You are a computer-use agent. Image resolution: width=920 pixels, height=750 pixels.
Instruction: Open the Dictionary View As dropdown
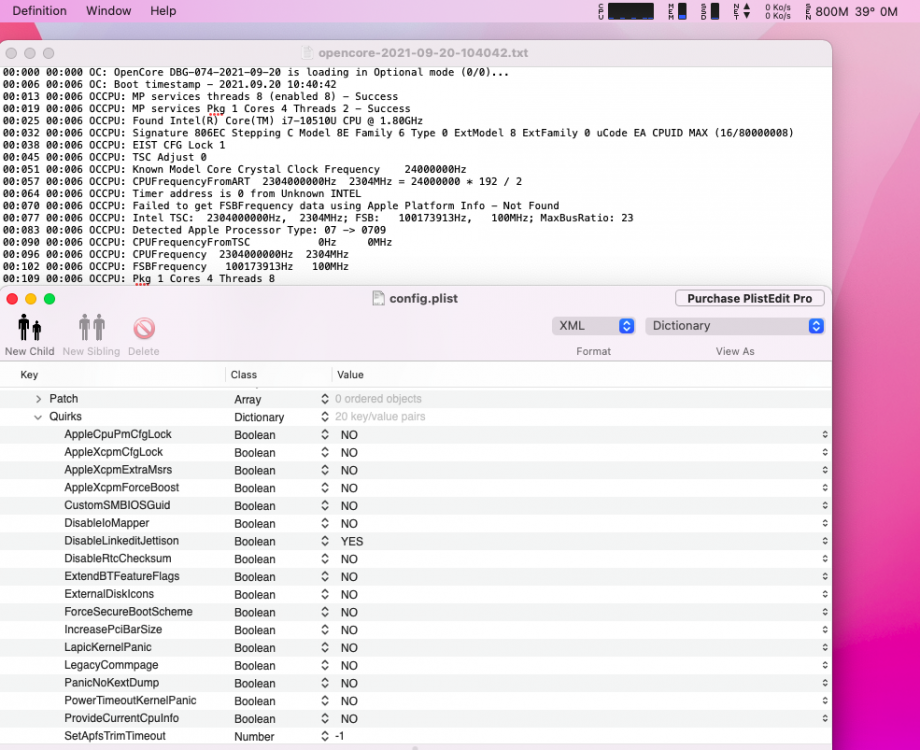pos(735,326)
